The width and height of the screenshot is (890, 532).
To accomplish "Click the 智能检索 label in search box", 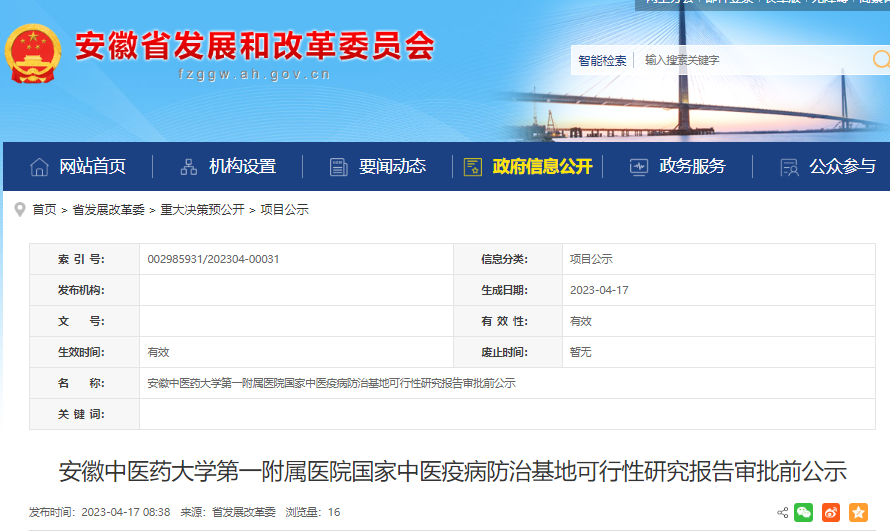I will tap(602, 60).
